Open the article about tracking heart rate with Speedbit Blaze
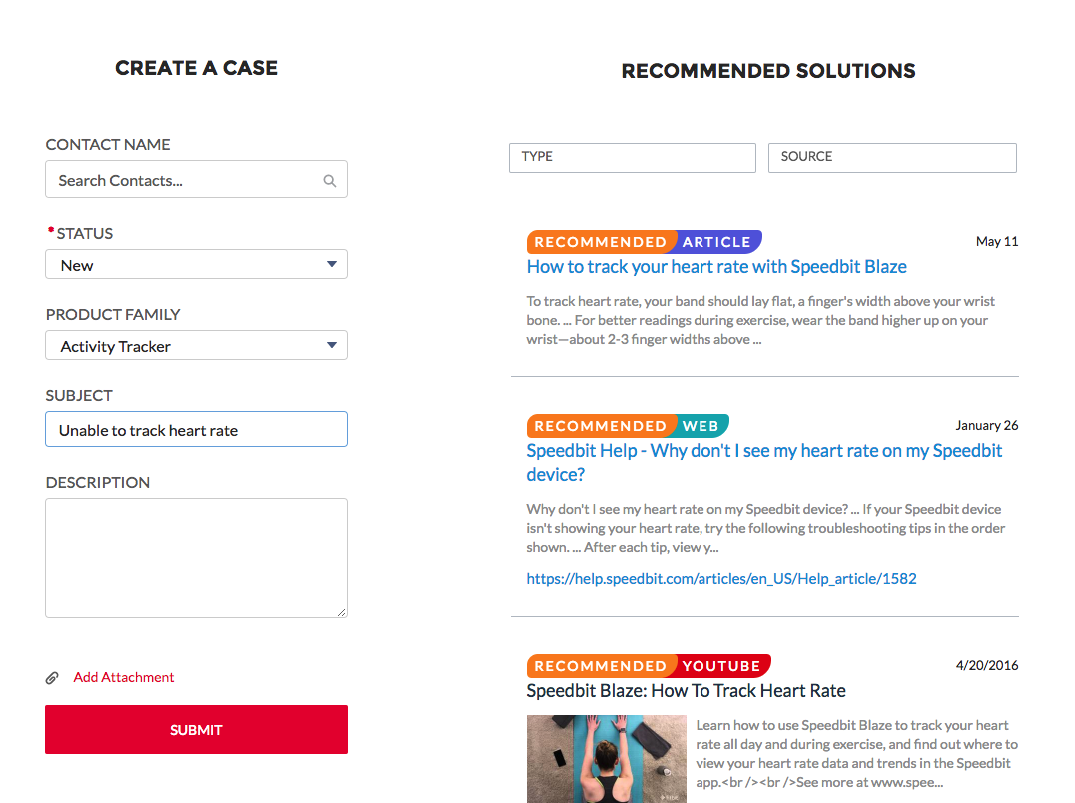This screenshot has height=803, width=1075. tap(716, 267)
